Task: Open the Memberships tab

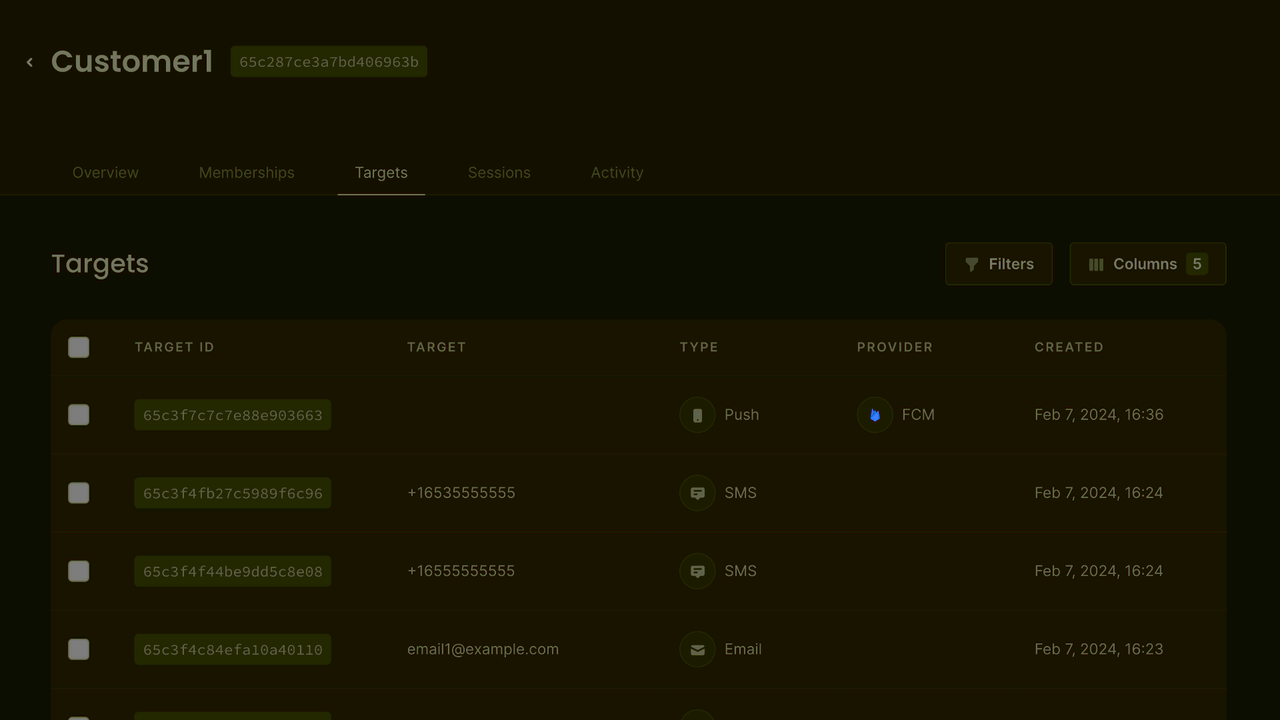Action: [x=246, y=172]
